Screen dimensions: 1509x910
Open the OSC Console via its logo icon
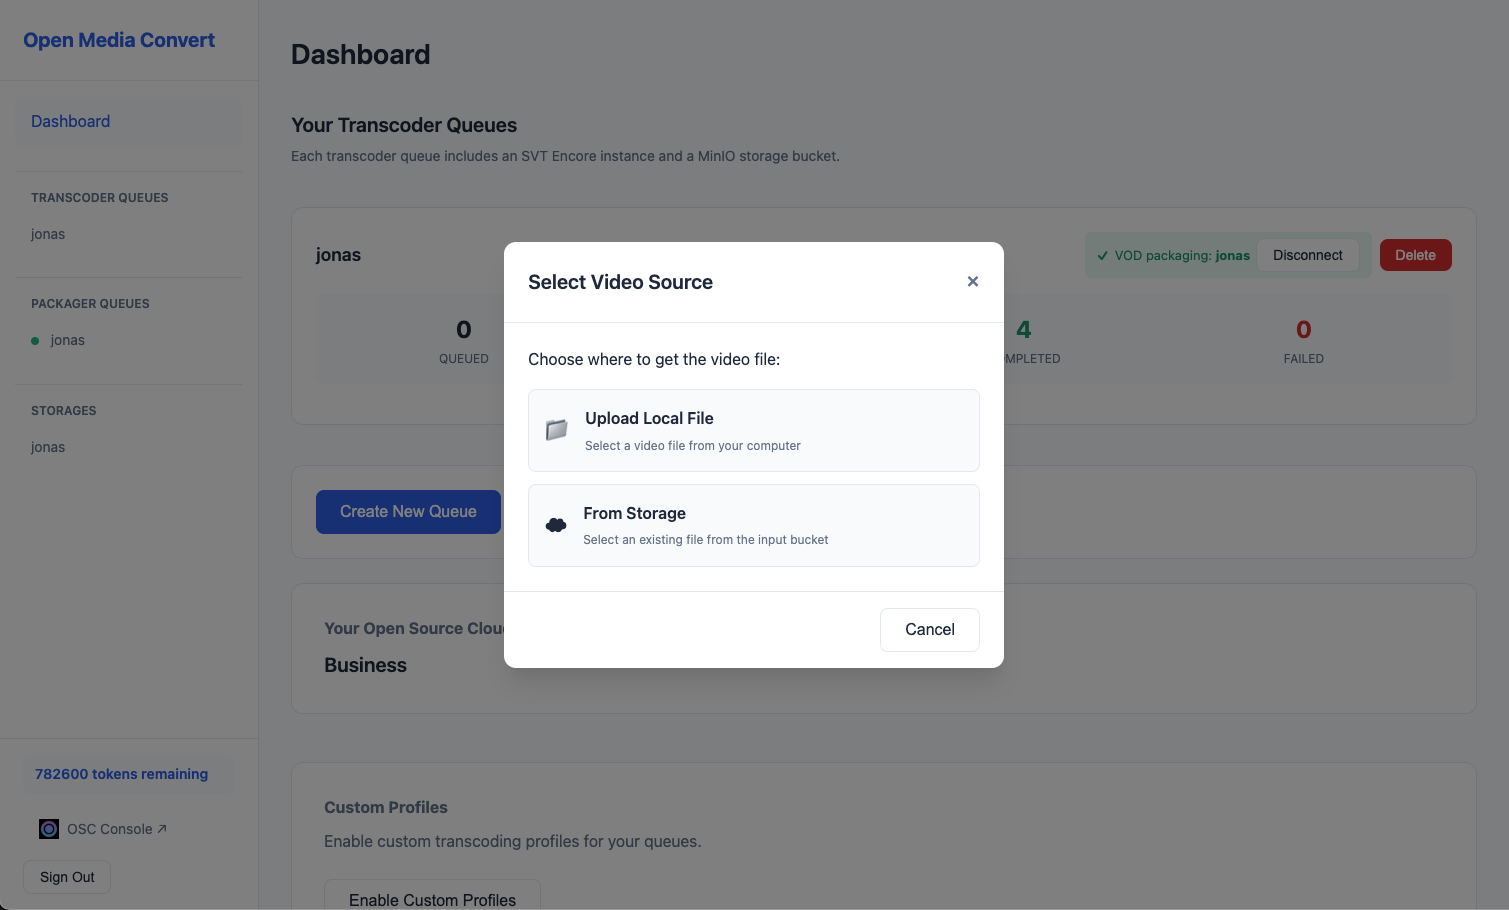(x=48, y=828)
